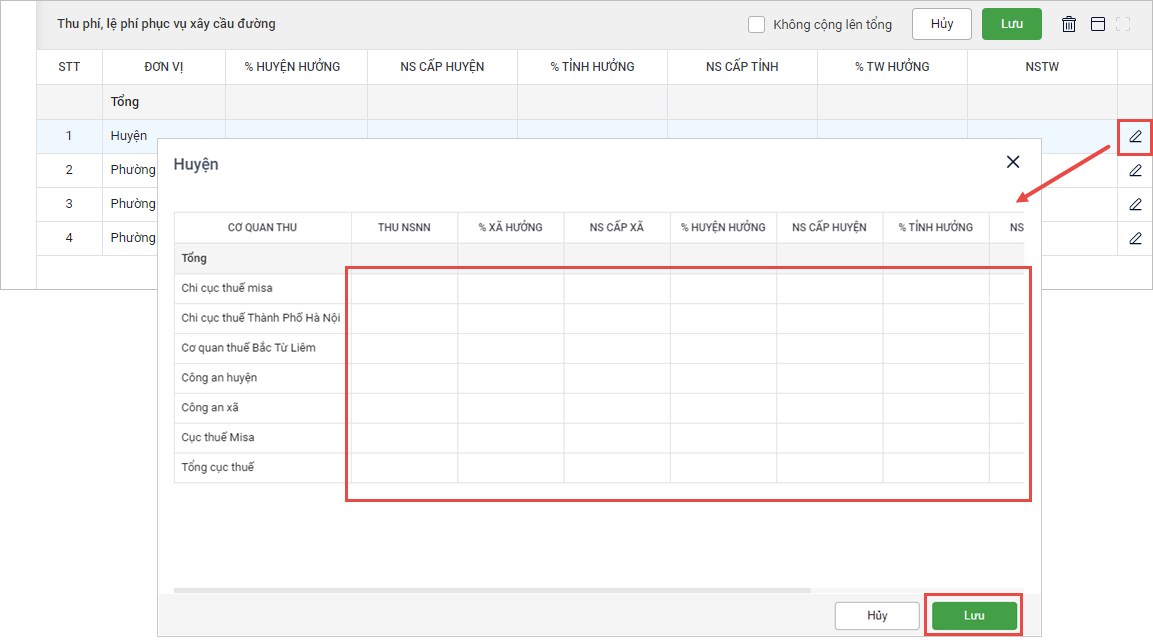Click % XÃ HƯỞNG cell for Công an huyện
1153x644 pixels.
coord(510,378)
